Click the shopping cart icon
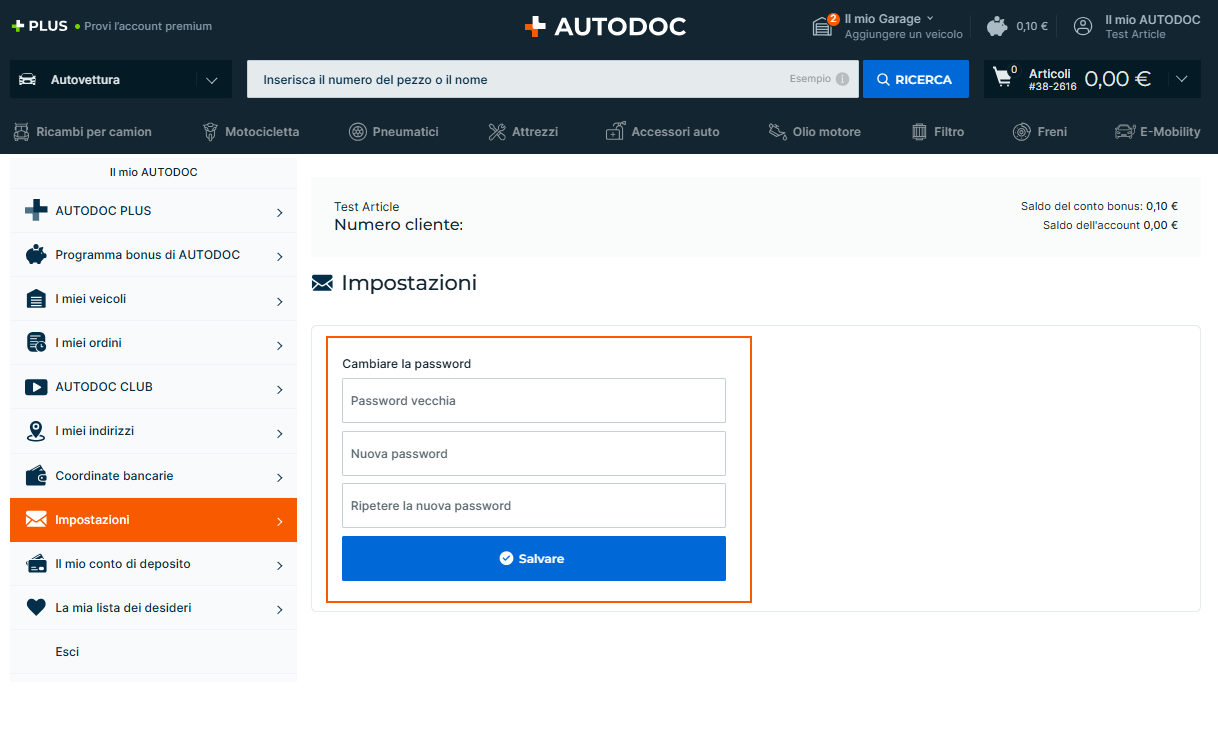 pyautogui.click(x=1003, y=79)
